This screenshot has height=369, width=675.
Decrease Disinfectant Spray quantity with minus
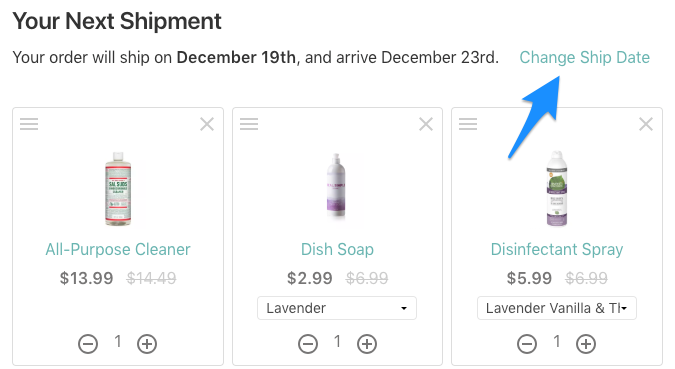527,344
